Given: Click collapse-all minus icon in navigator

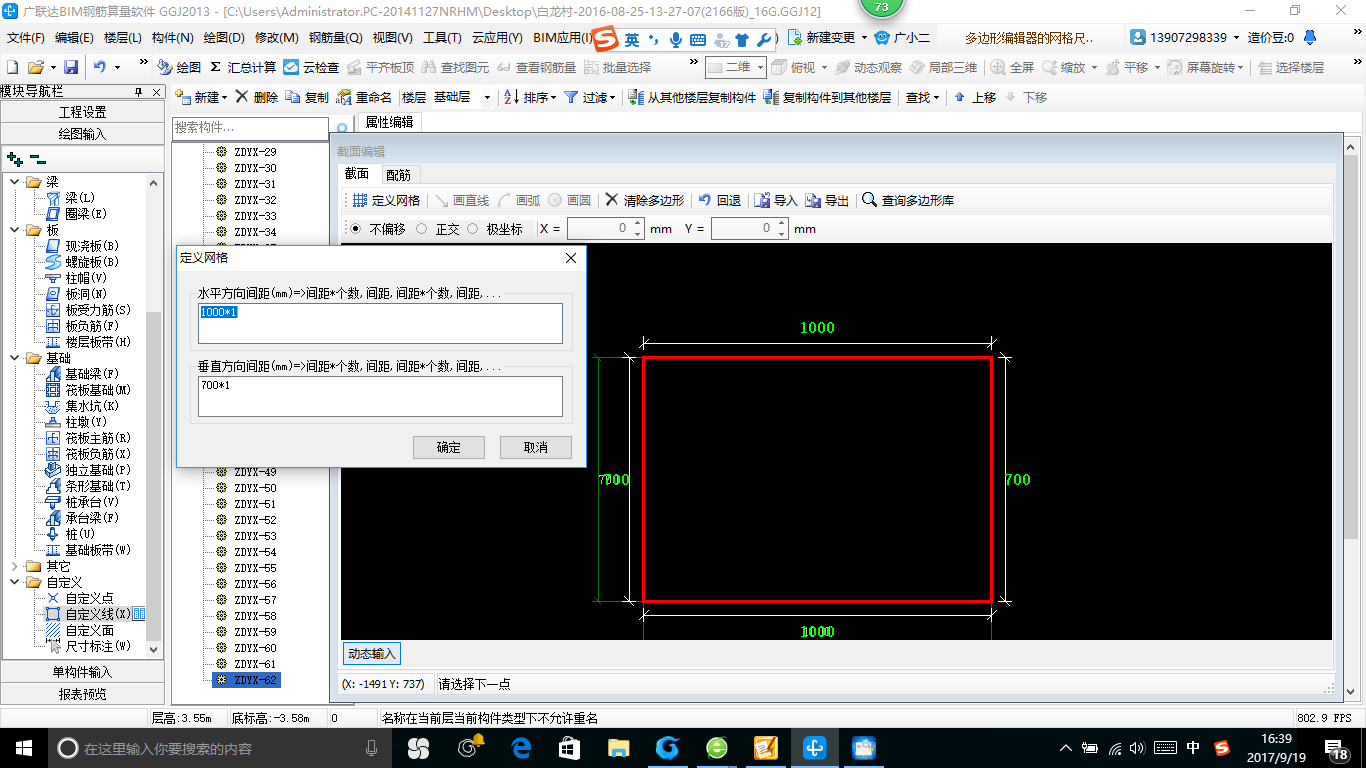Looking at the screenshot, I should [38, 158].
